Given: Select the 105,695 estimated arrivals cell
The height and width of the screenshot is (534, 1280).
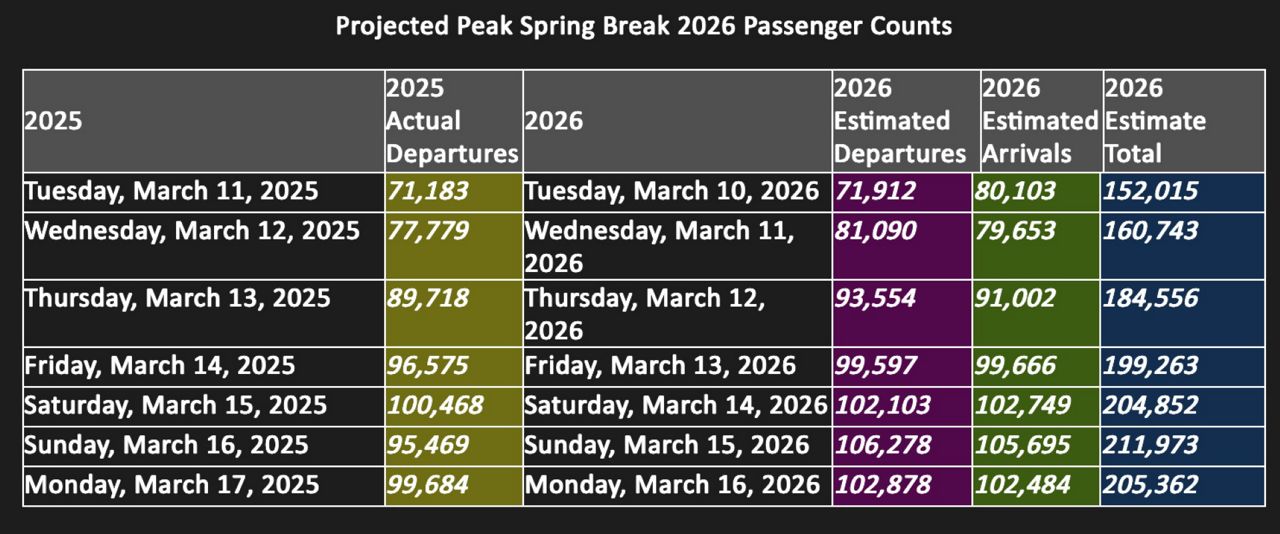Looking at the screenshot, I should [x=1022, y=446].
